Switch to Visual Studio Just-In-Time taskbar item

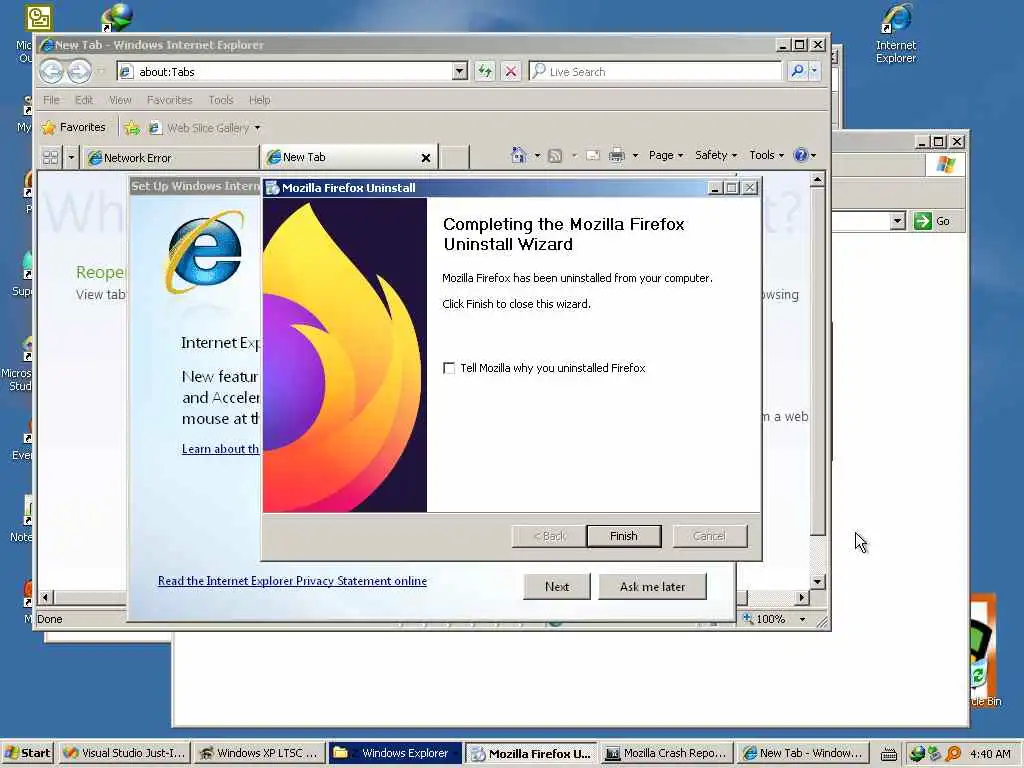click(125, 753)
